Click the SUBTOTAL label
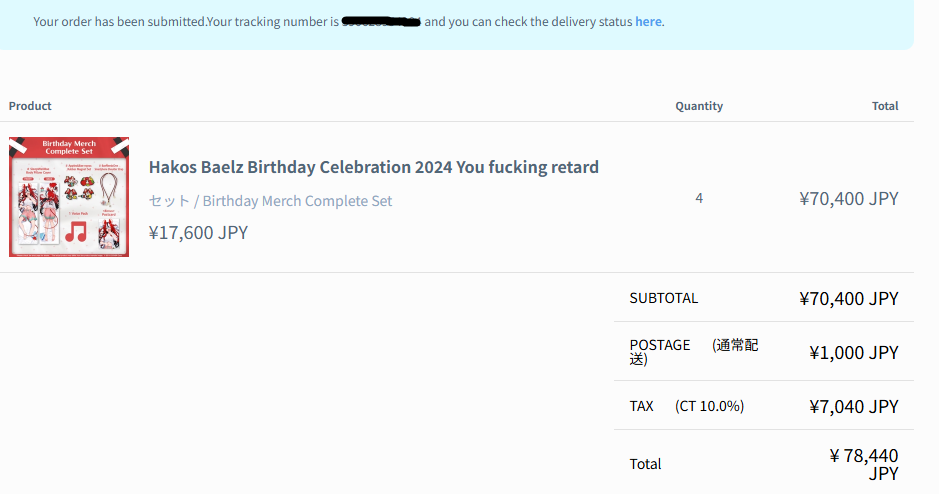Viewport: 939px width, 494px height. click(x=664, y=298)
